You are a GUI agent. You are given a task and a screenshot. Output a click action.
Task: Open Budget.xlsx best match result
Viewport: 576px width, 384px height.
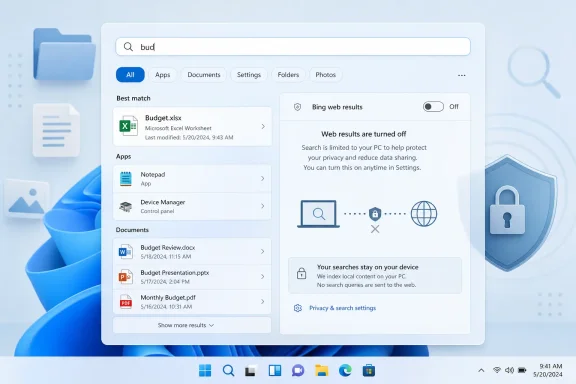pyautogui.click(x=192, y=127)
